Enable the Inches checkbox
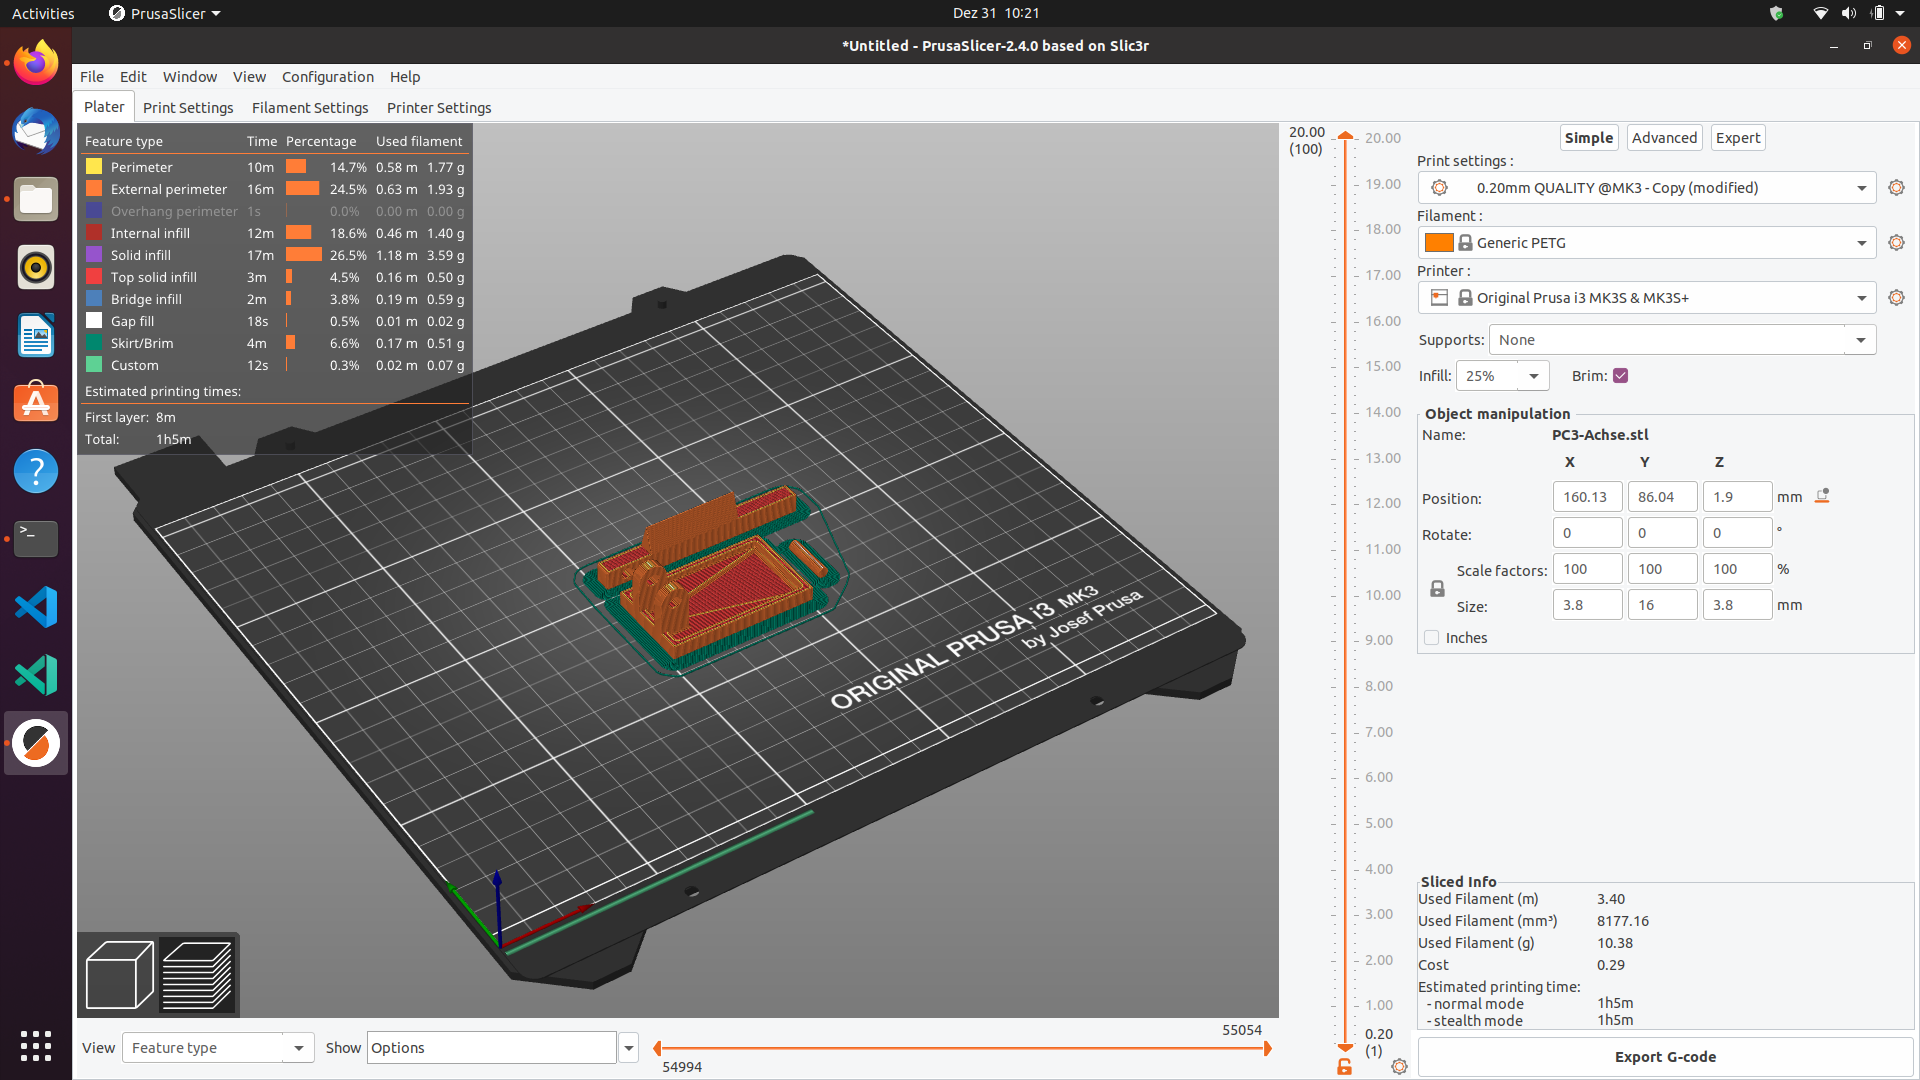This screenshot has width=1920, height=1080. pyautogui.click(x=1431, y=637)
